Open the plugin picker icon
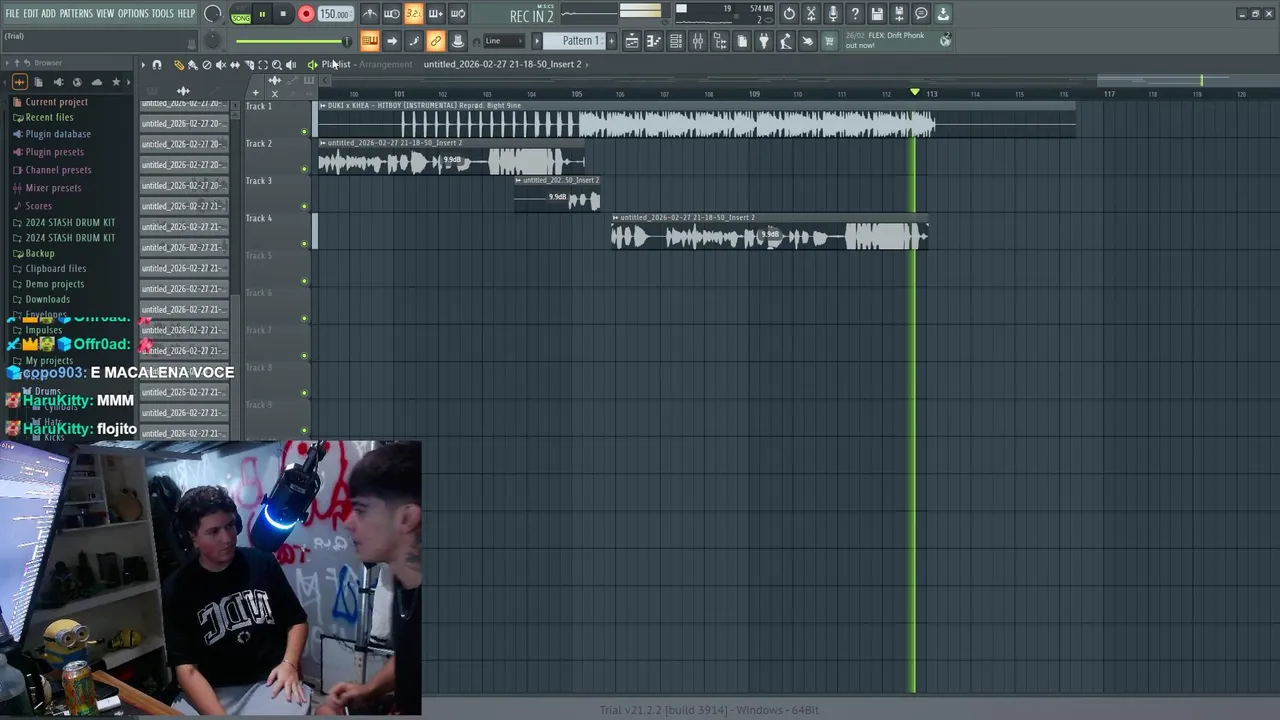This screenshot has height=720, width=1280. 764,41
